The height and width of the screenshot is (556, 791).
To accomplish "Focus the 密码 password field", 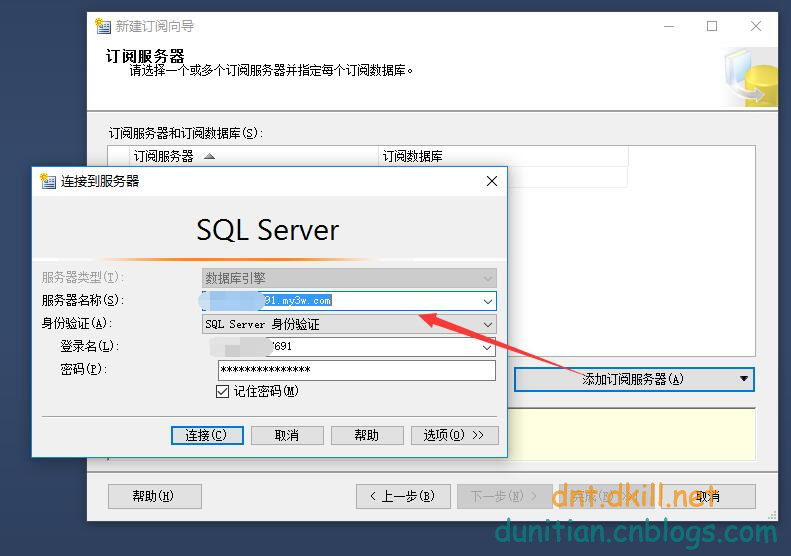I will pyautogui.click(x=357, y=370).
